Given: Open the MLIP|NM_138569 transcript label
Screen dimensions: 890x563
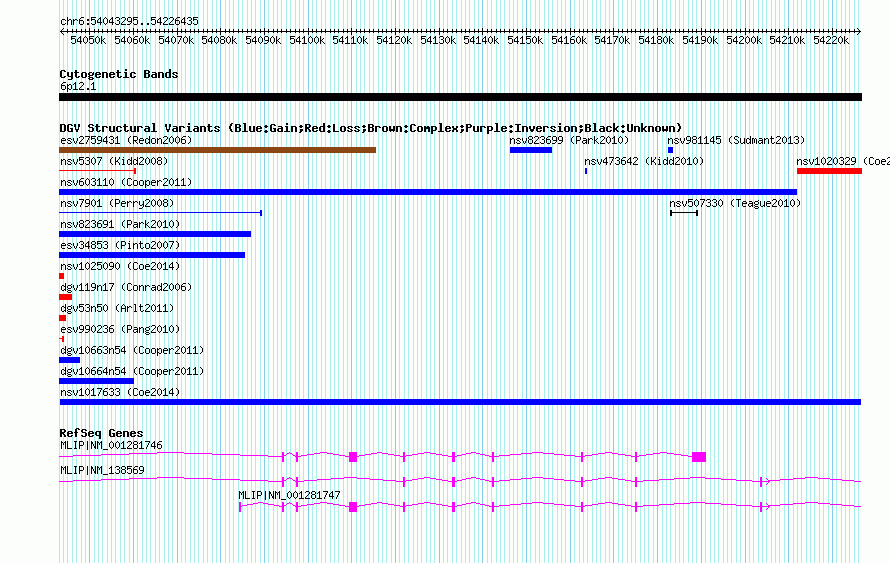Looking at the screenshot, I should click(102, 470).
